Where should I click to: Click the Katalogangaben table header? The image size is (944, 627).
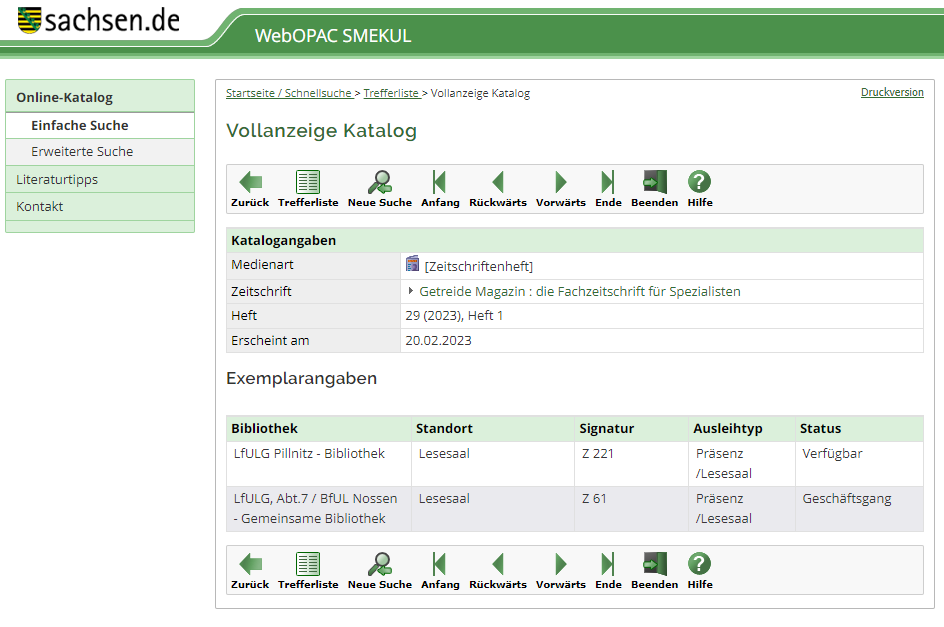[x=574, y=240]
